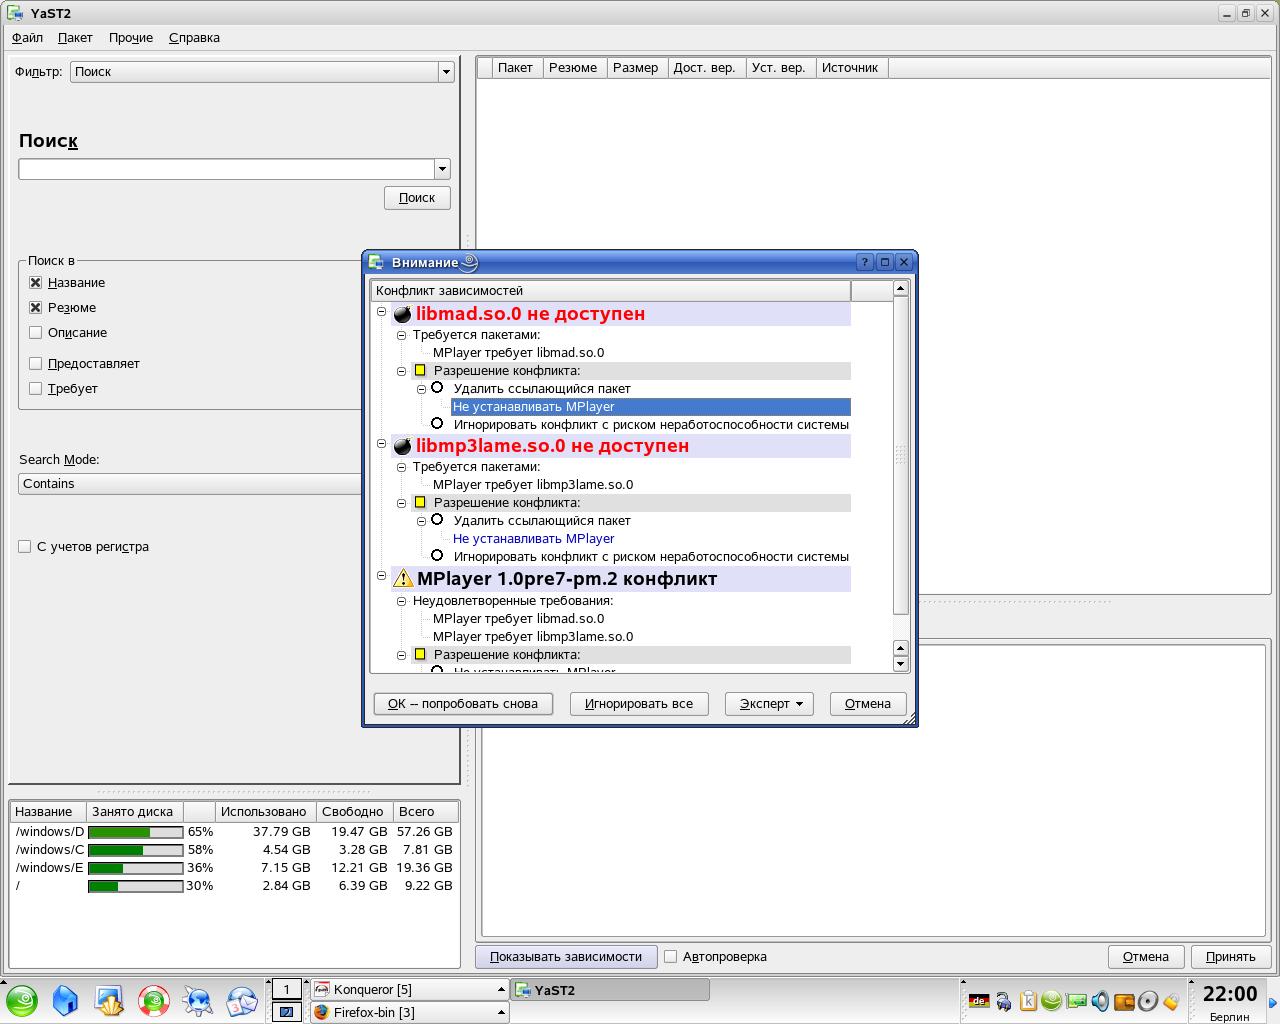1280x1024 pixels.
Task: Open the Klipper clipboard tray icon
Action: tap(1027, 1000)
